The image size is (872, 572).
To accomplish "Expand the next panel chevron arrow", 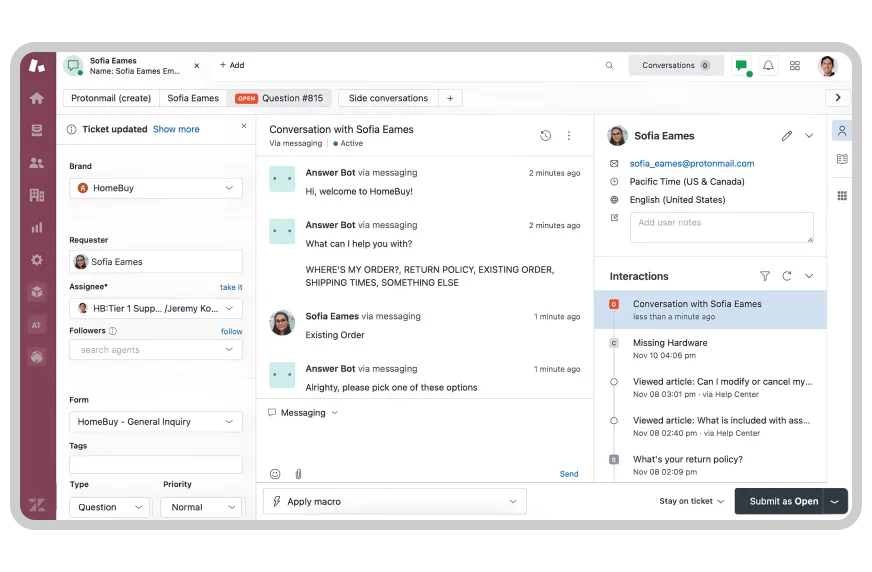I will (838, 98).
